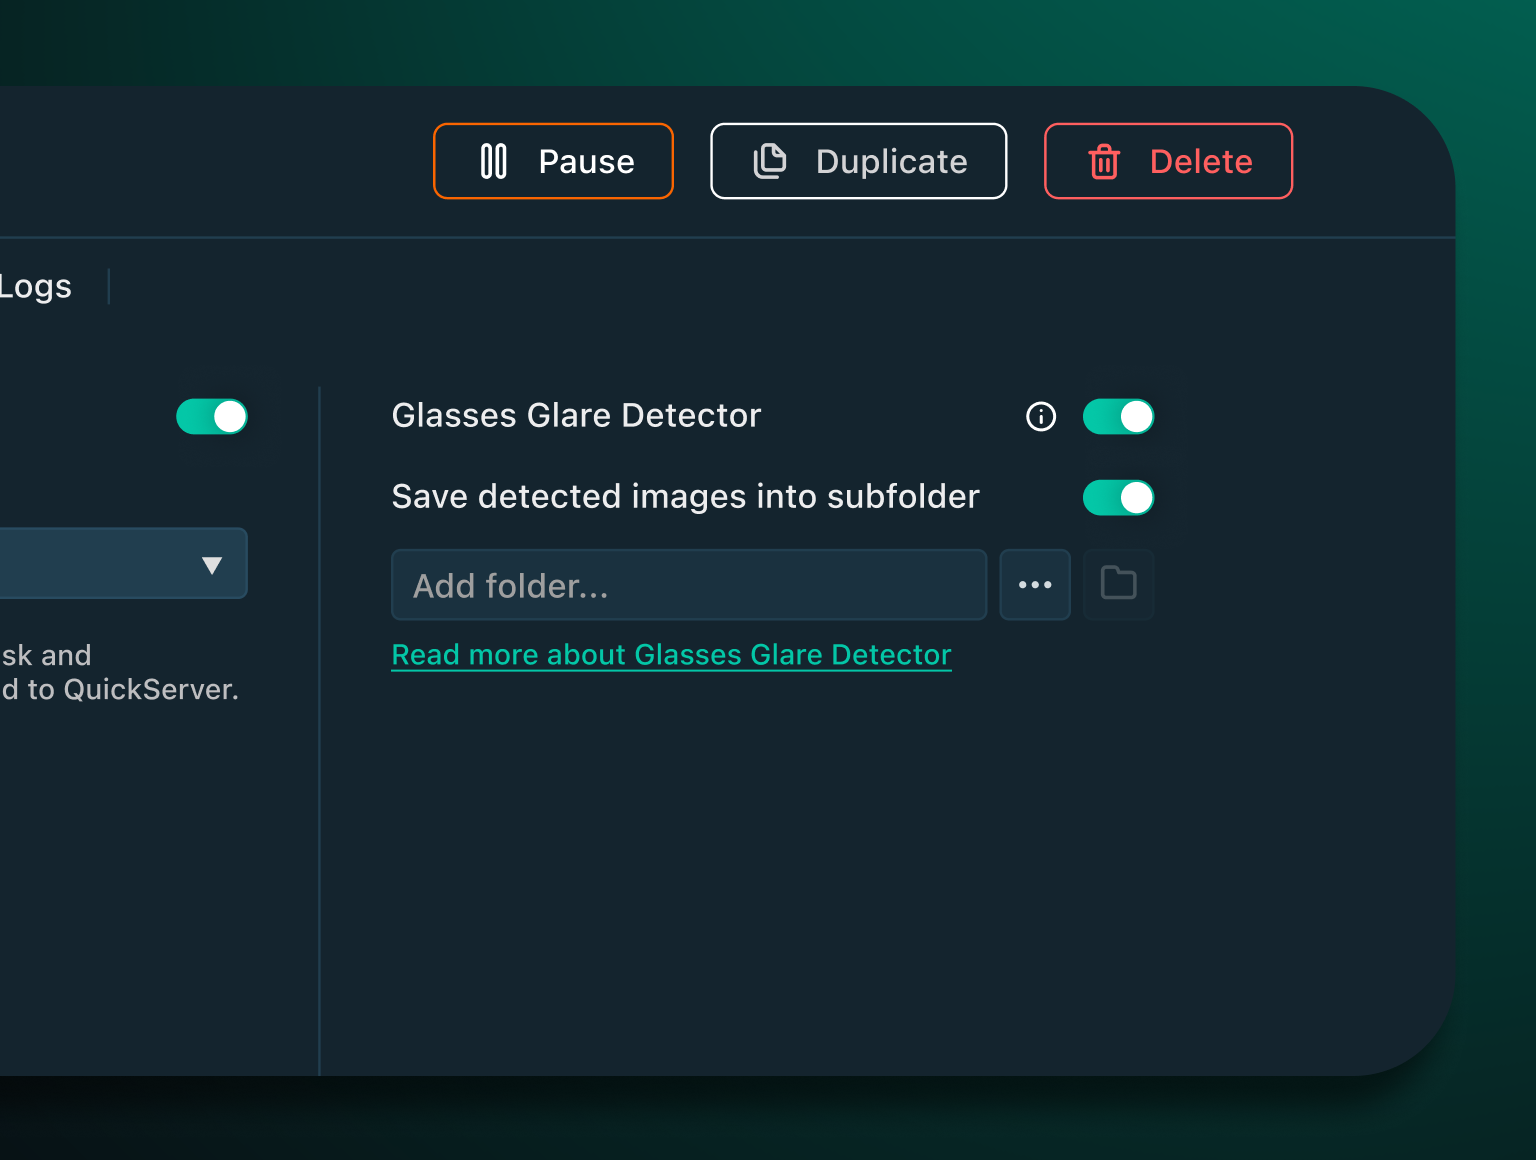Click the info icon beside Glasses Glare Detector

(x=1041, y=416)
